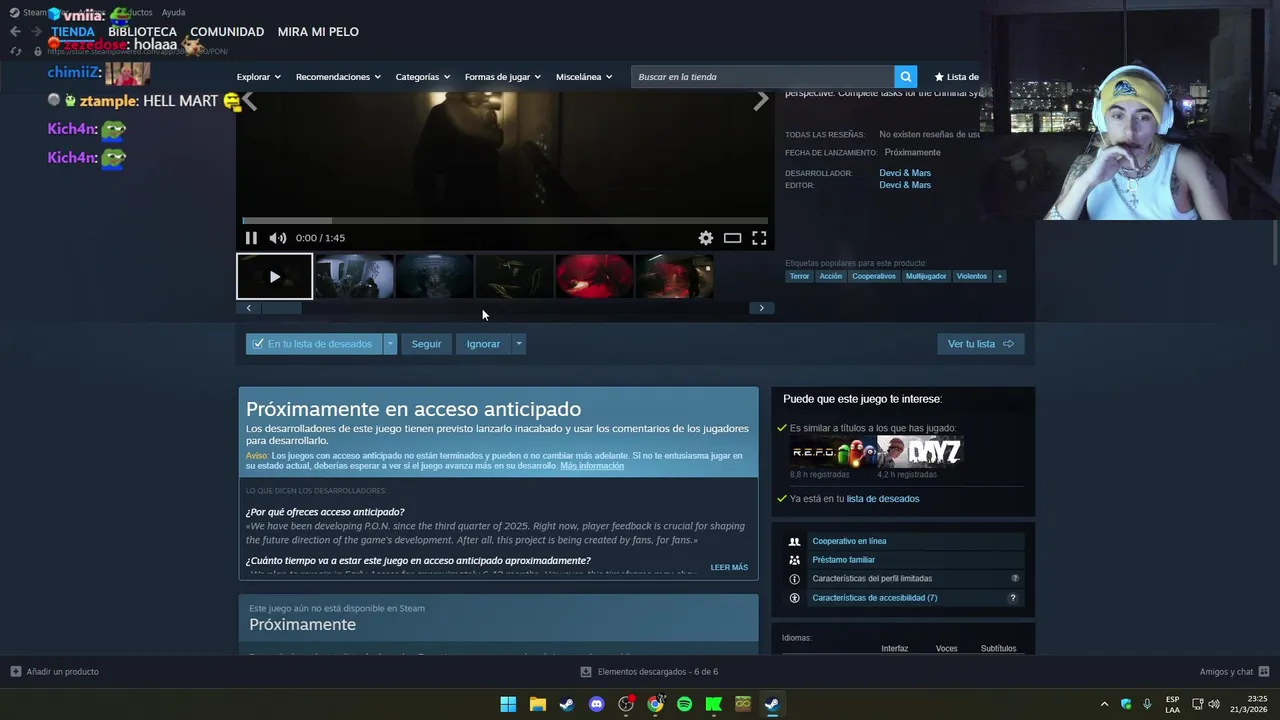Expand the Recomendaciones menu
The width and height of the screenshot is (1280, 720).
tap(338, 77)
